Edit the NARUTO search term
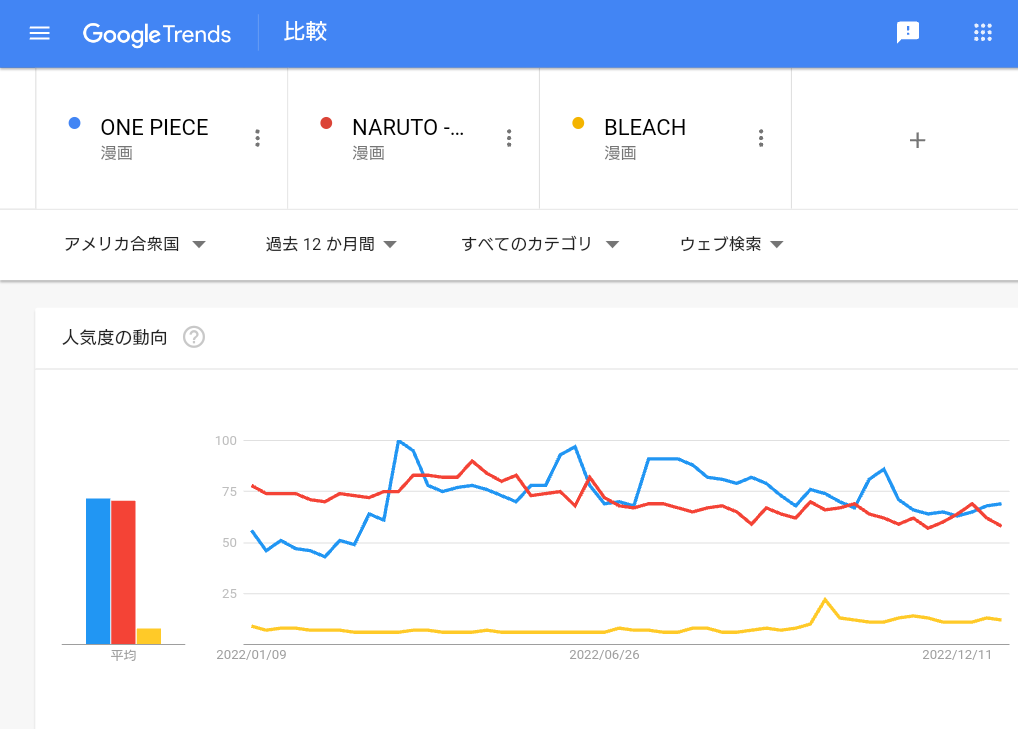The width and height of the screenshot is (1018, 729). pos(408,128)
